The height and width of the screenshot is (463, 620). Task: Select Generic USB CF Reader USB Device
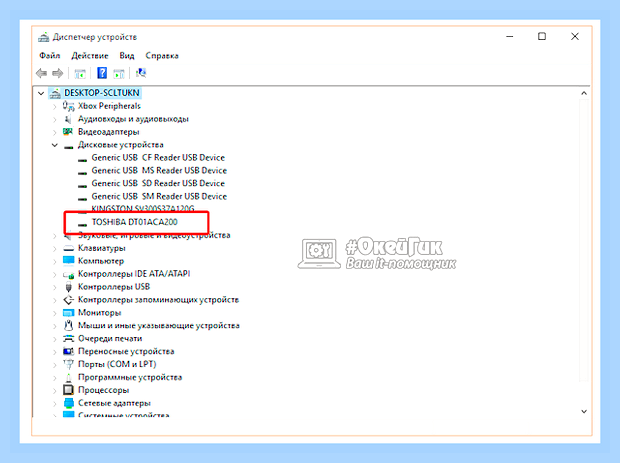point(158,157)
